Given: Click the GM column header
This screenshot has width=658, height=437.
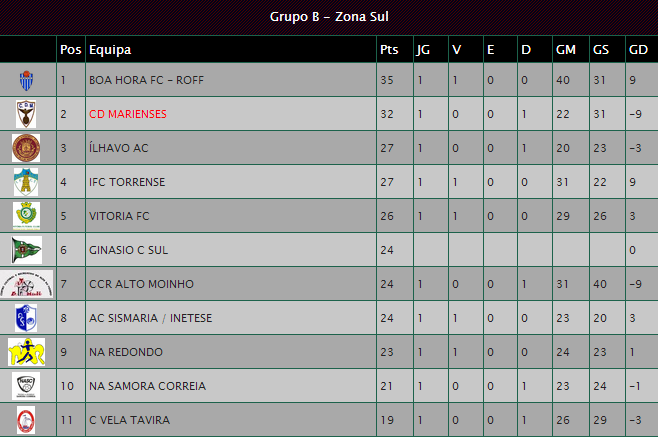Looking at the screenshot, I should coord(566,50).
